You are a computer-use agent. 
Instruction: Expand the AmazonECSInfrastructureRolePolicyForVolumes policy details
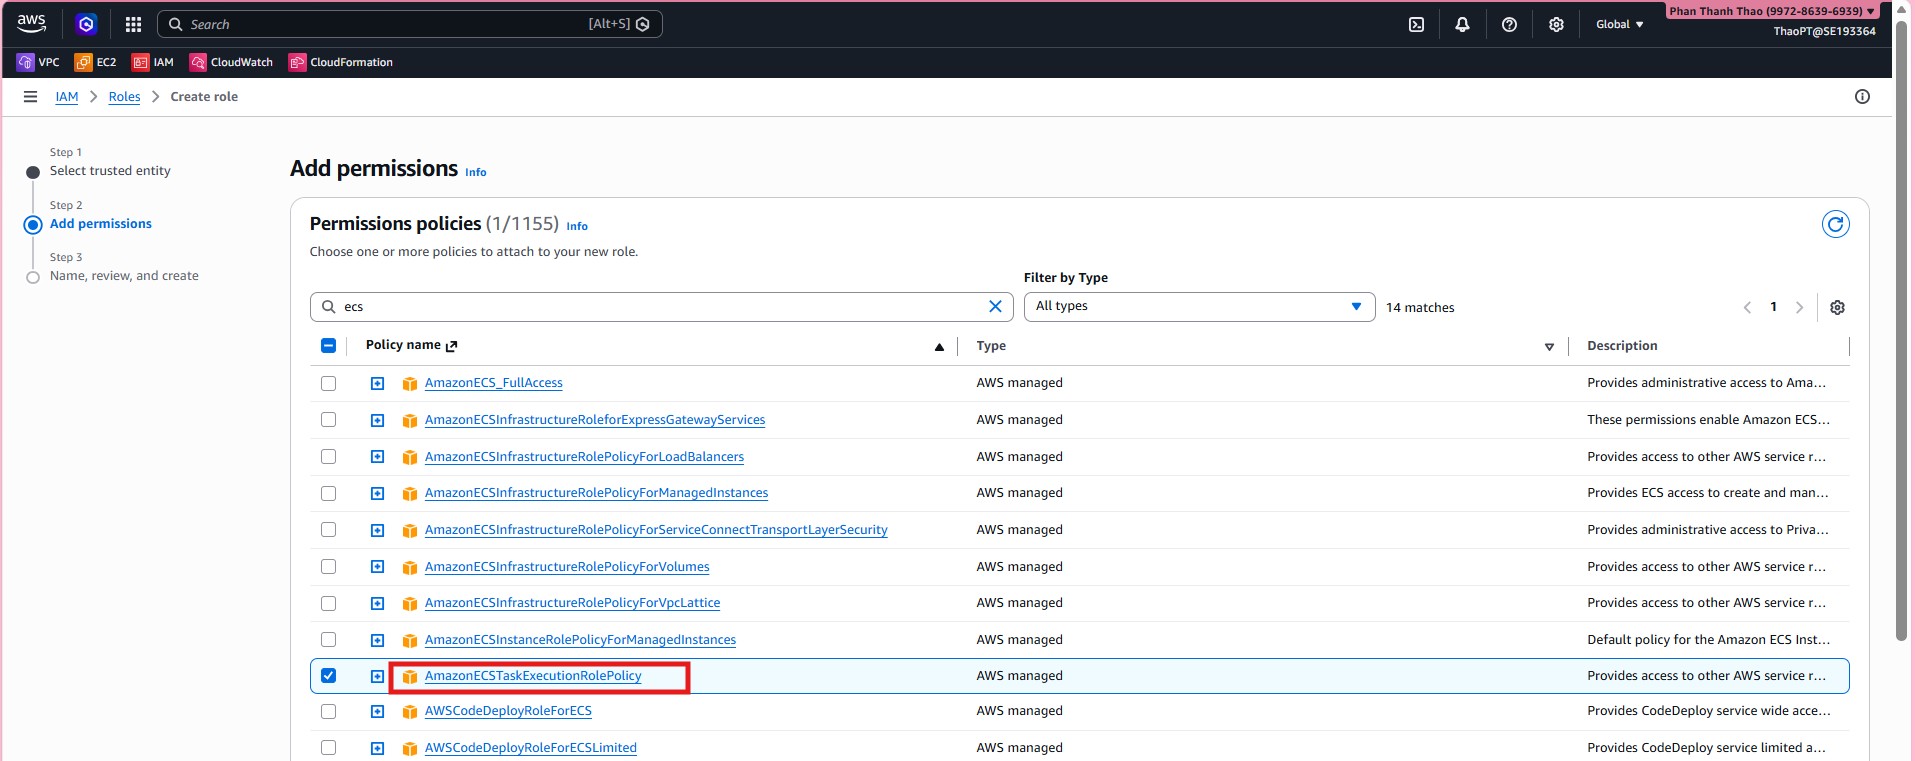pos(377,567)
